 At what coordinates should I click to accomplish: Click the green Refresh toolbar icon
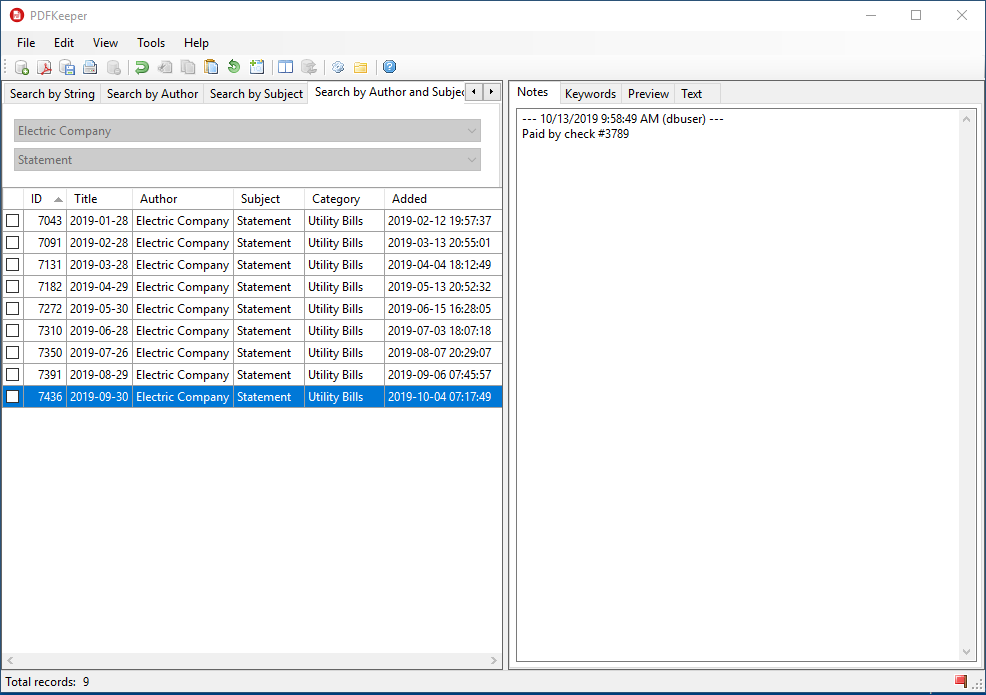[234, 67]
